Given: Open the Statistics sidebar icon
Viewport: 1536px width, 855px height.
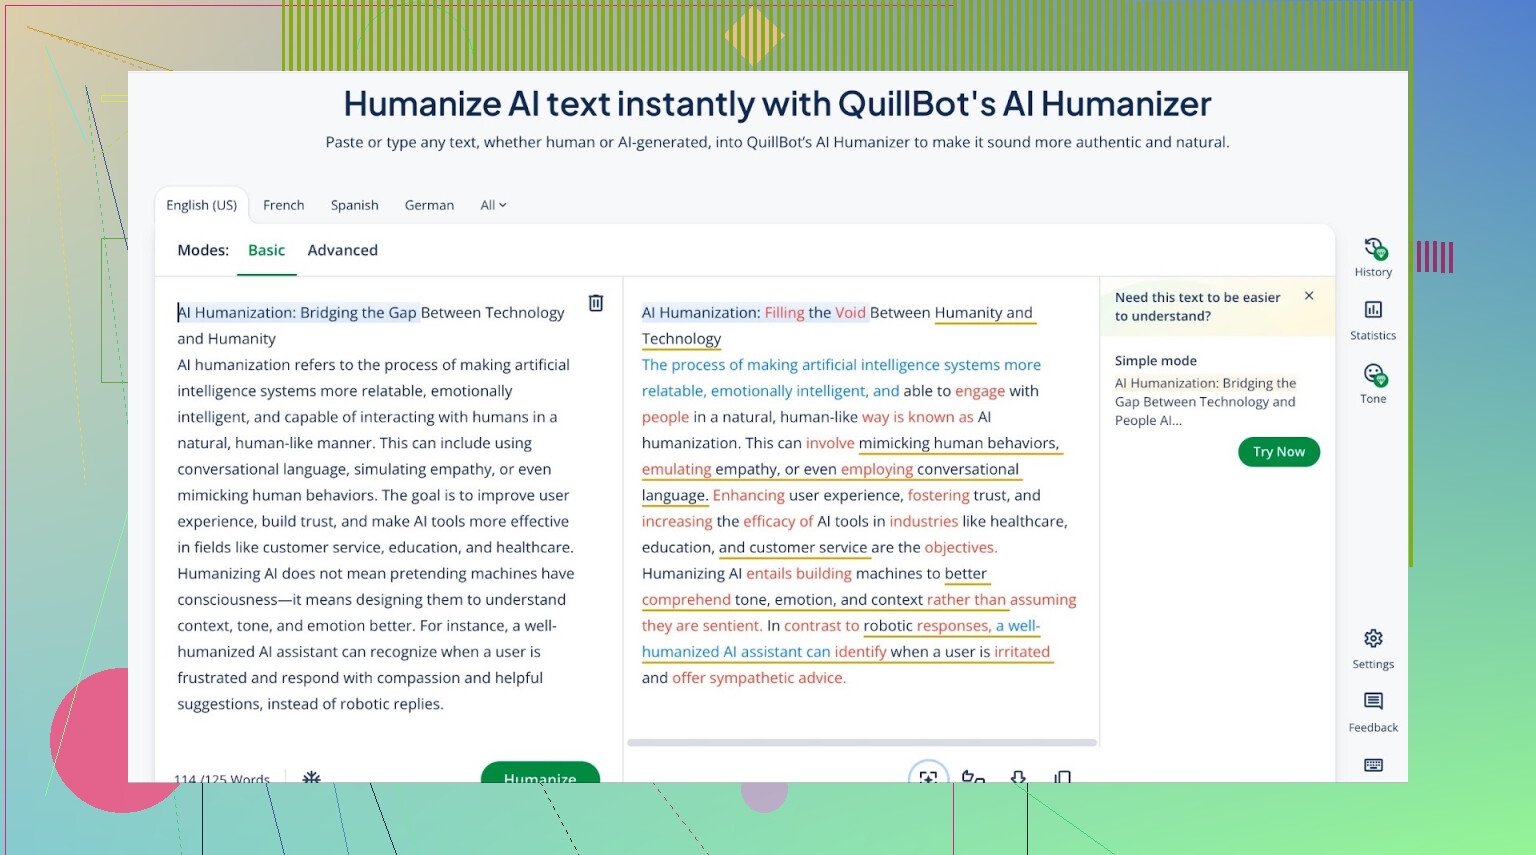Looking at the screenshot, I should point(1373,319).
